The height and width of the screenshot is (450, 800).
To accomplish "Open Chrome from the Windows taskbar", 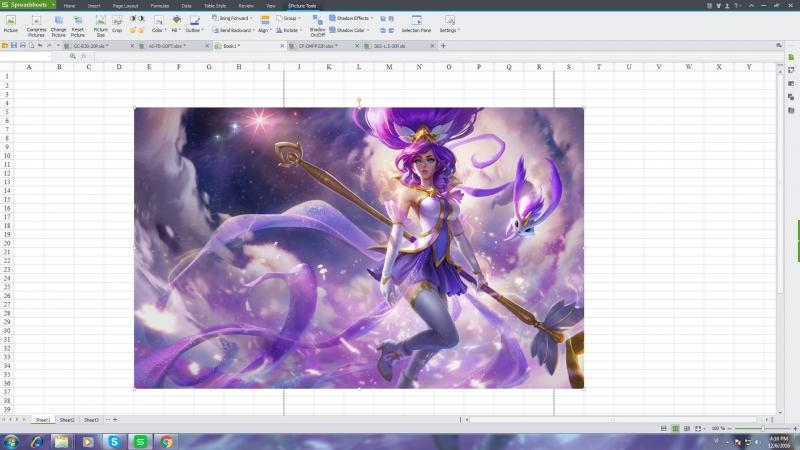I will coord(166,441).
